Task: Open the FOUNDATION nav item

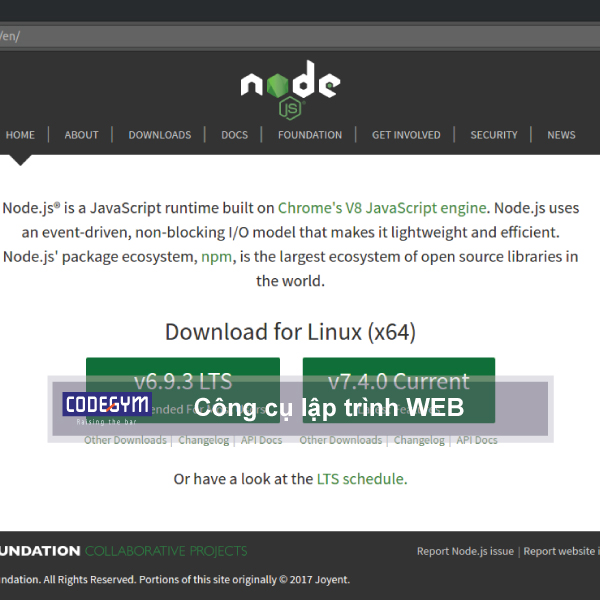Action: tap(310, 135)
